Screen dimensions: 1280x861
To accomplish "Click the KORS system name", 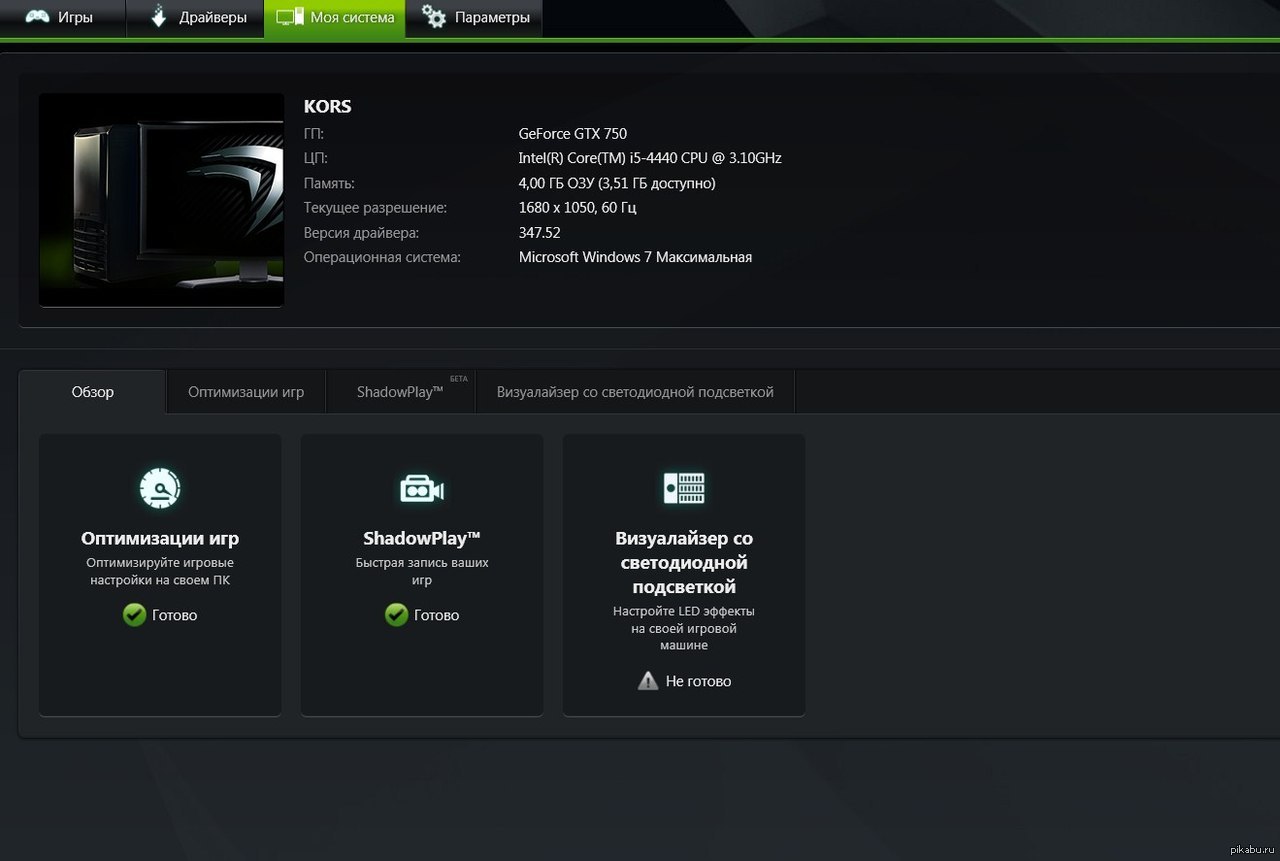I will (x=327, y=106).
